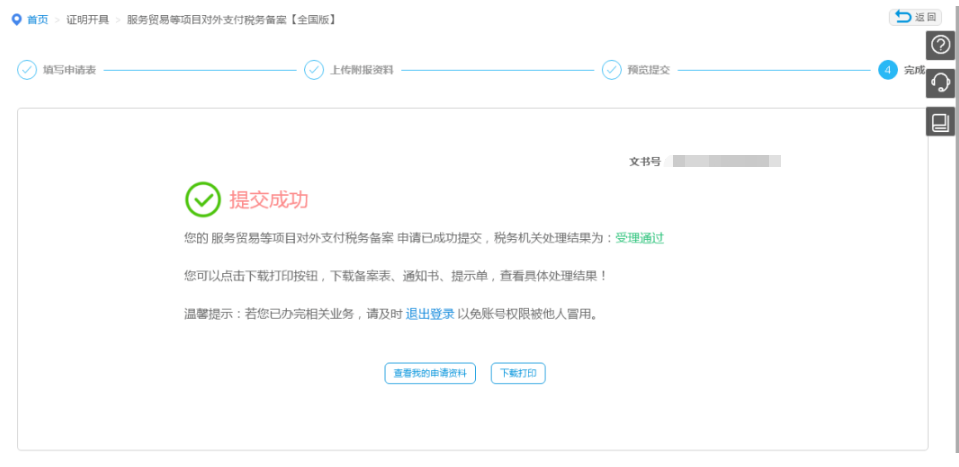Click the green success checkmark icon
The height and width of the screenshot is (467, 959).
202,199
